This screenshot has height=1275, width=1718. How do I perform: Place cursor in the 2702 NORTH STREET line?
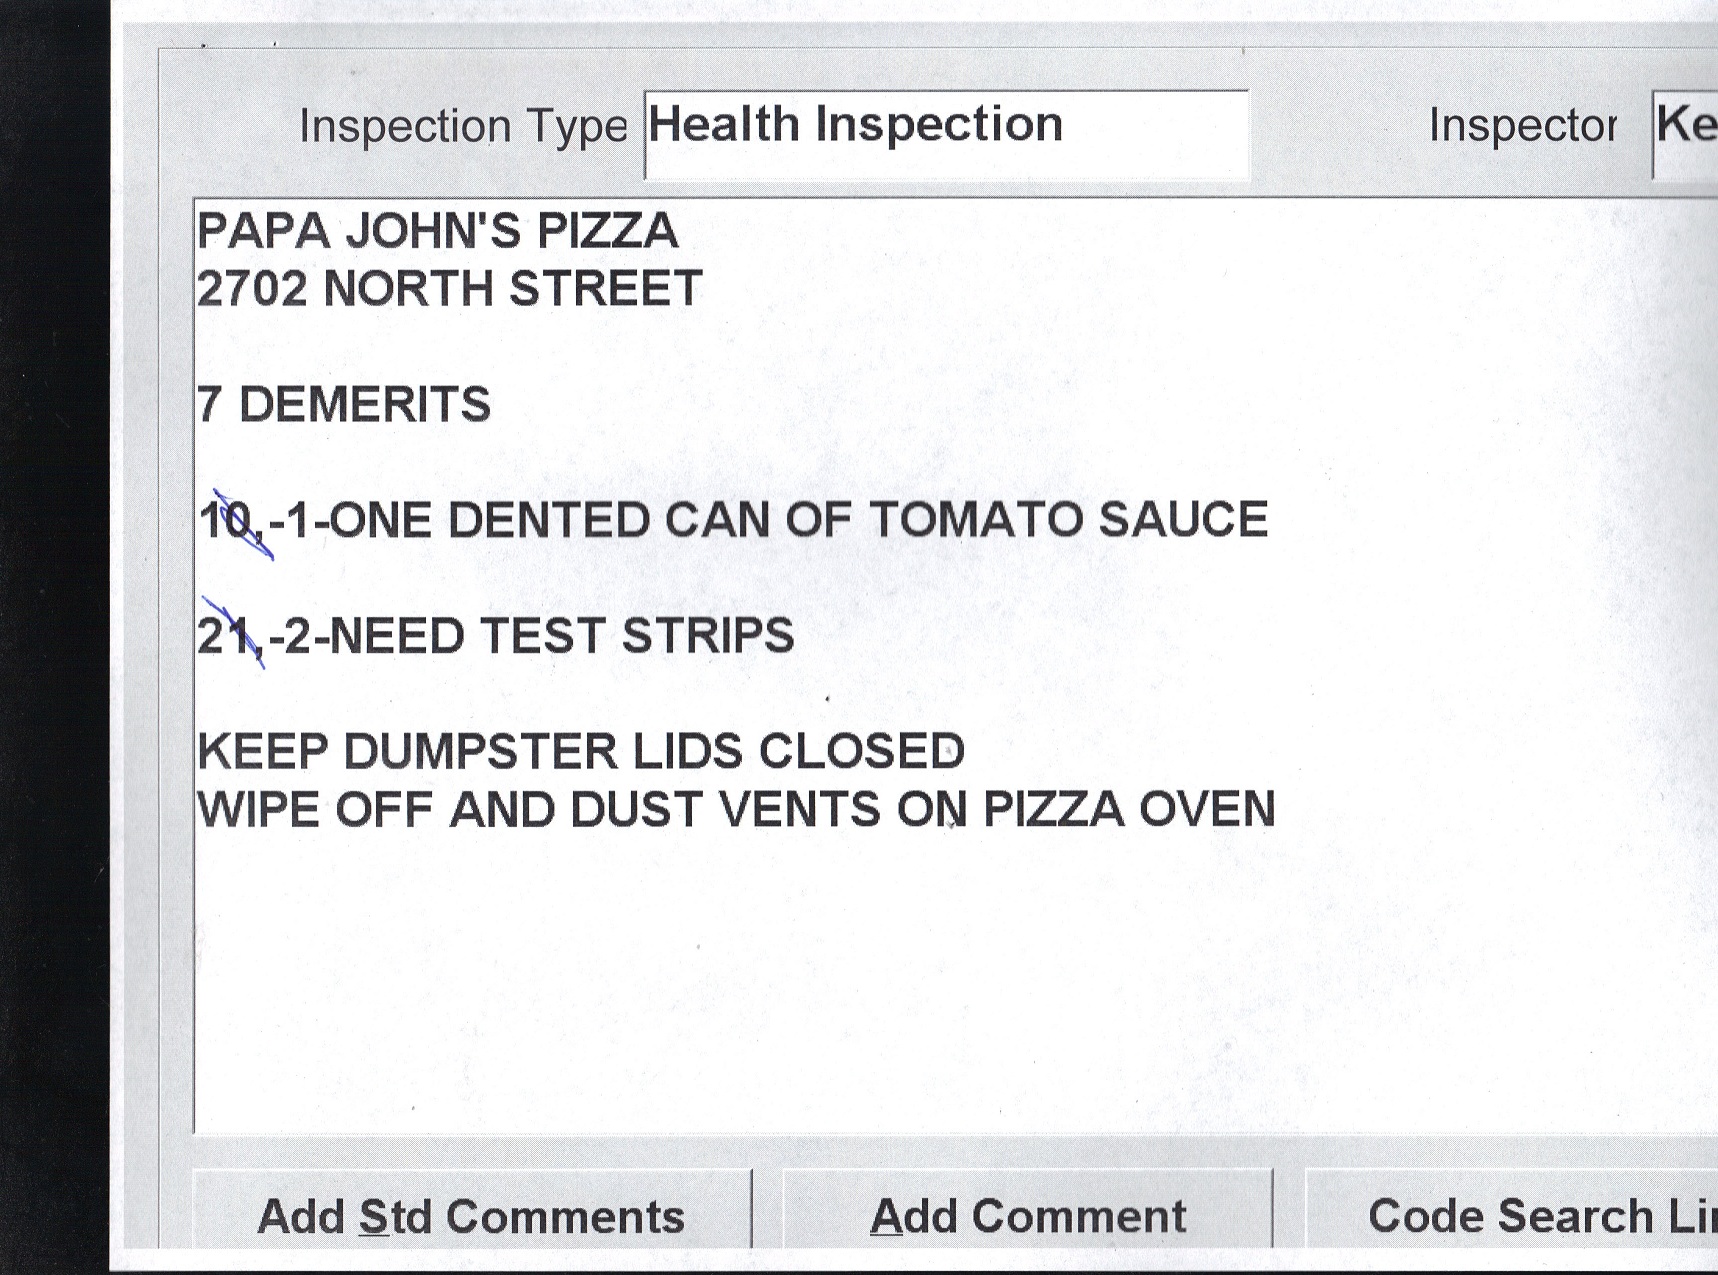[449, 289]
